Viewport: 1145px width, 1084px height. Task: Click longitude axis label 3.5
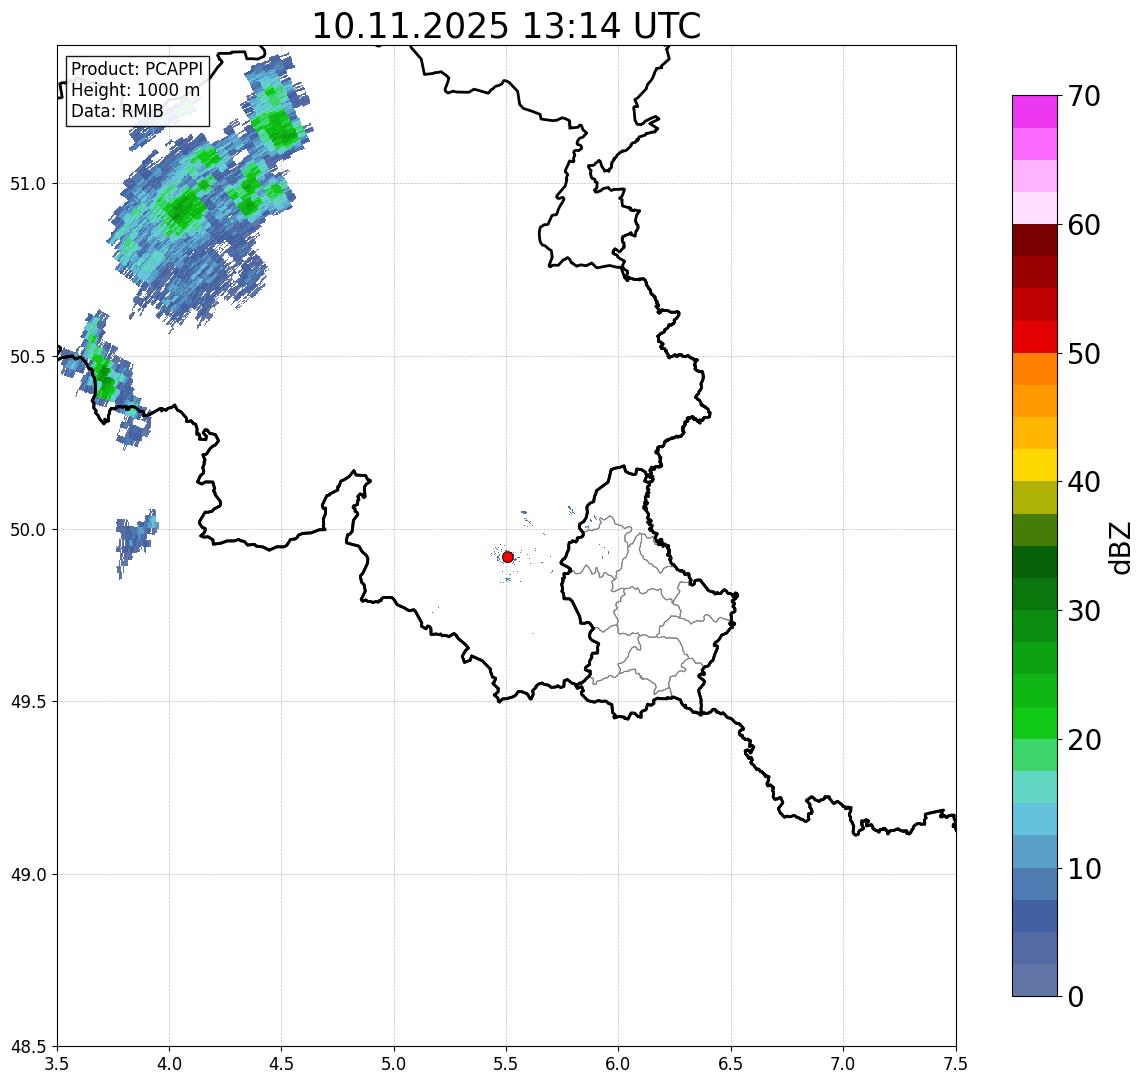[57, 1064]
